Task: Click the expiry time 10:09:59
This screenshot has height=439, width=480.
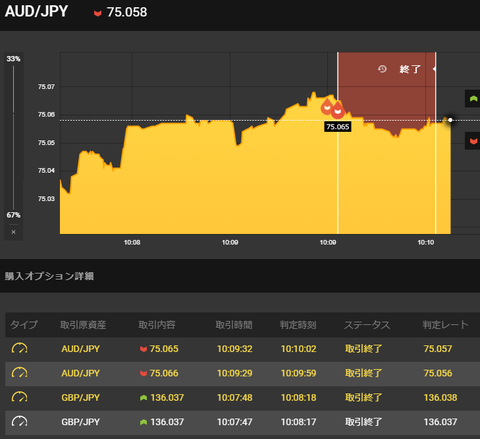Action: [298, 373]
